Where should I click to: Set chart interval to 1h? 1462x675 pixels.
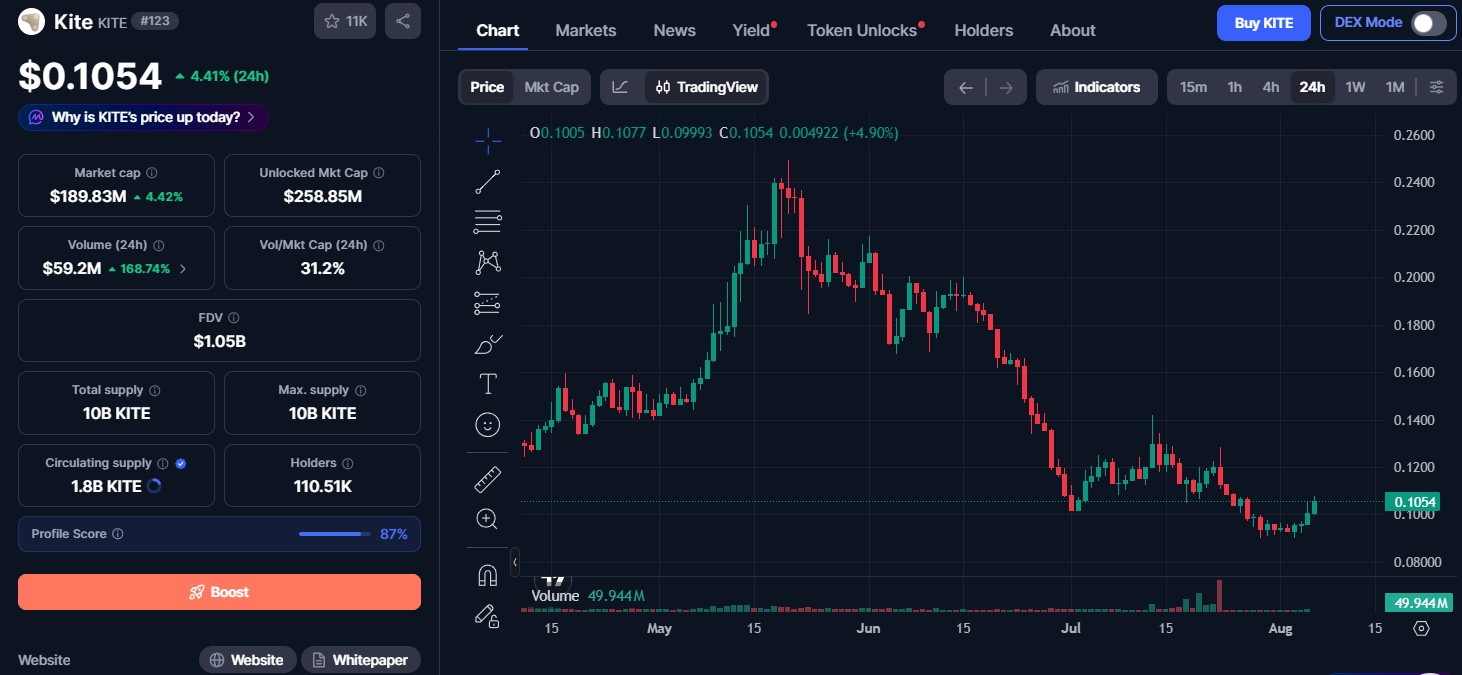1235,87
